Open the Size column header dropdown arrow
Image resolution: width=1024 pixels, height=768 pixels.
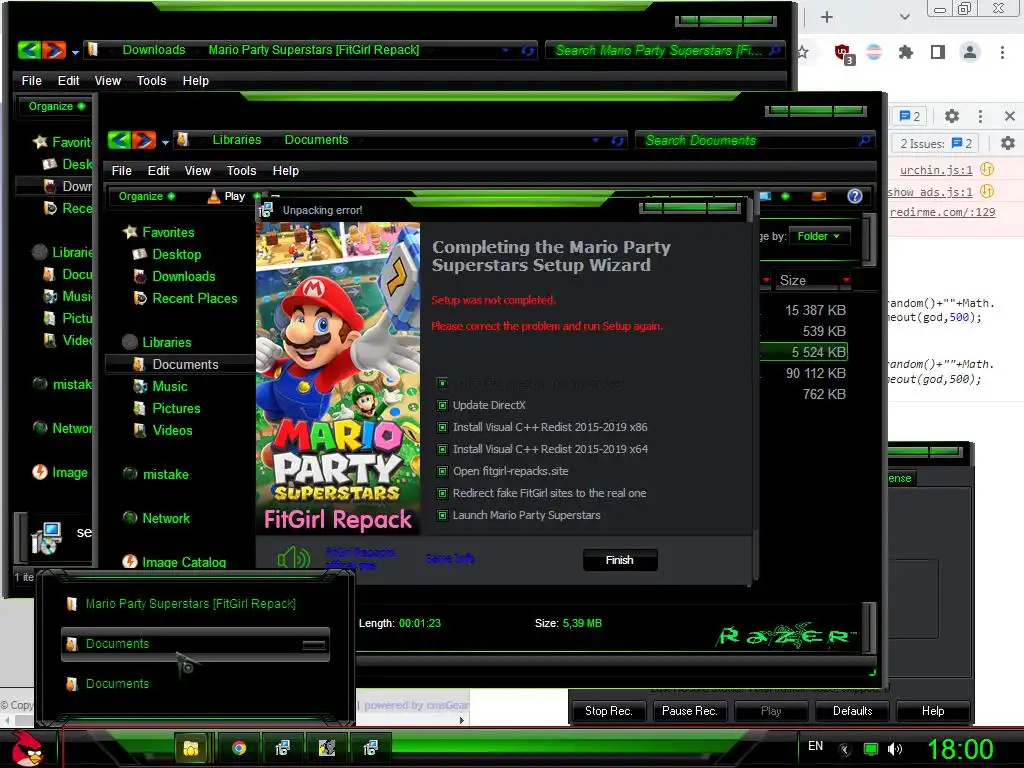(x=846, y=280)
